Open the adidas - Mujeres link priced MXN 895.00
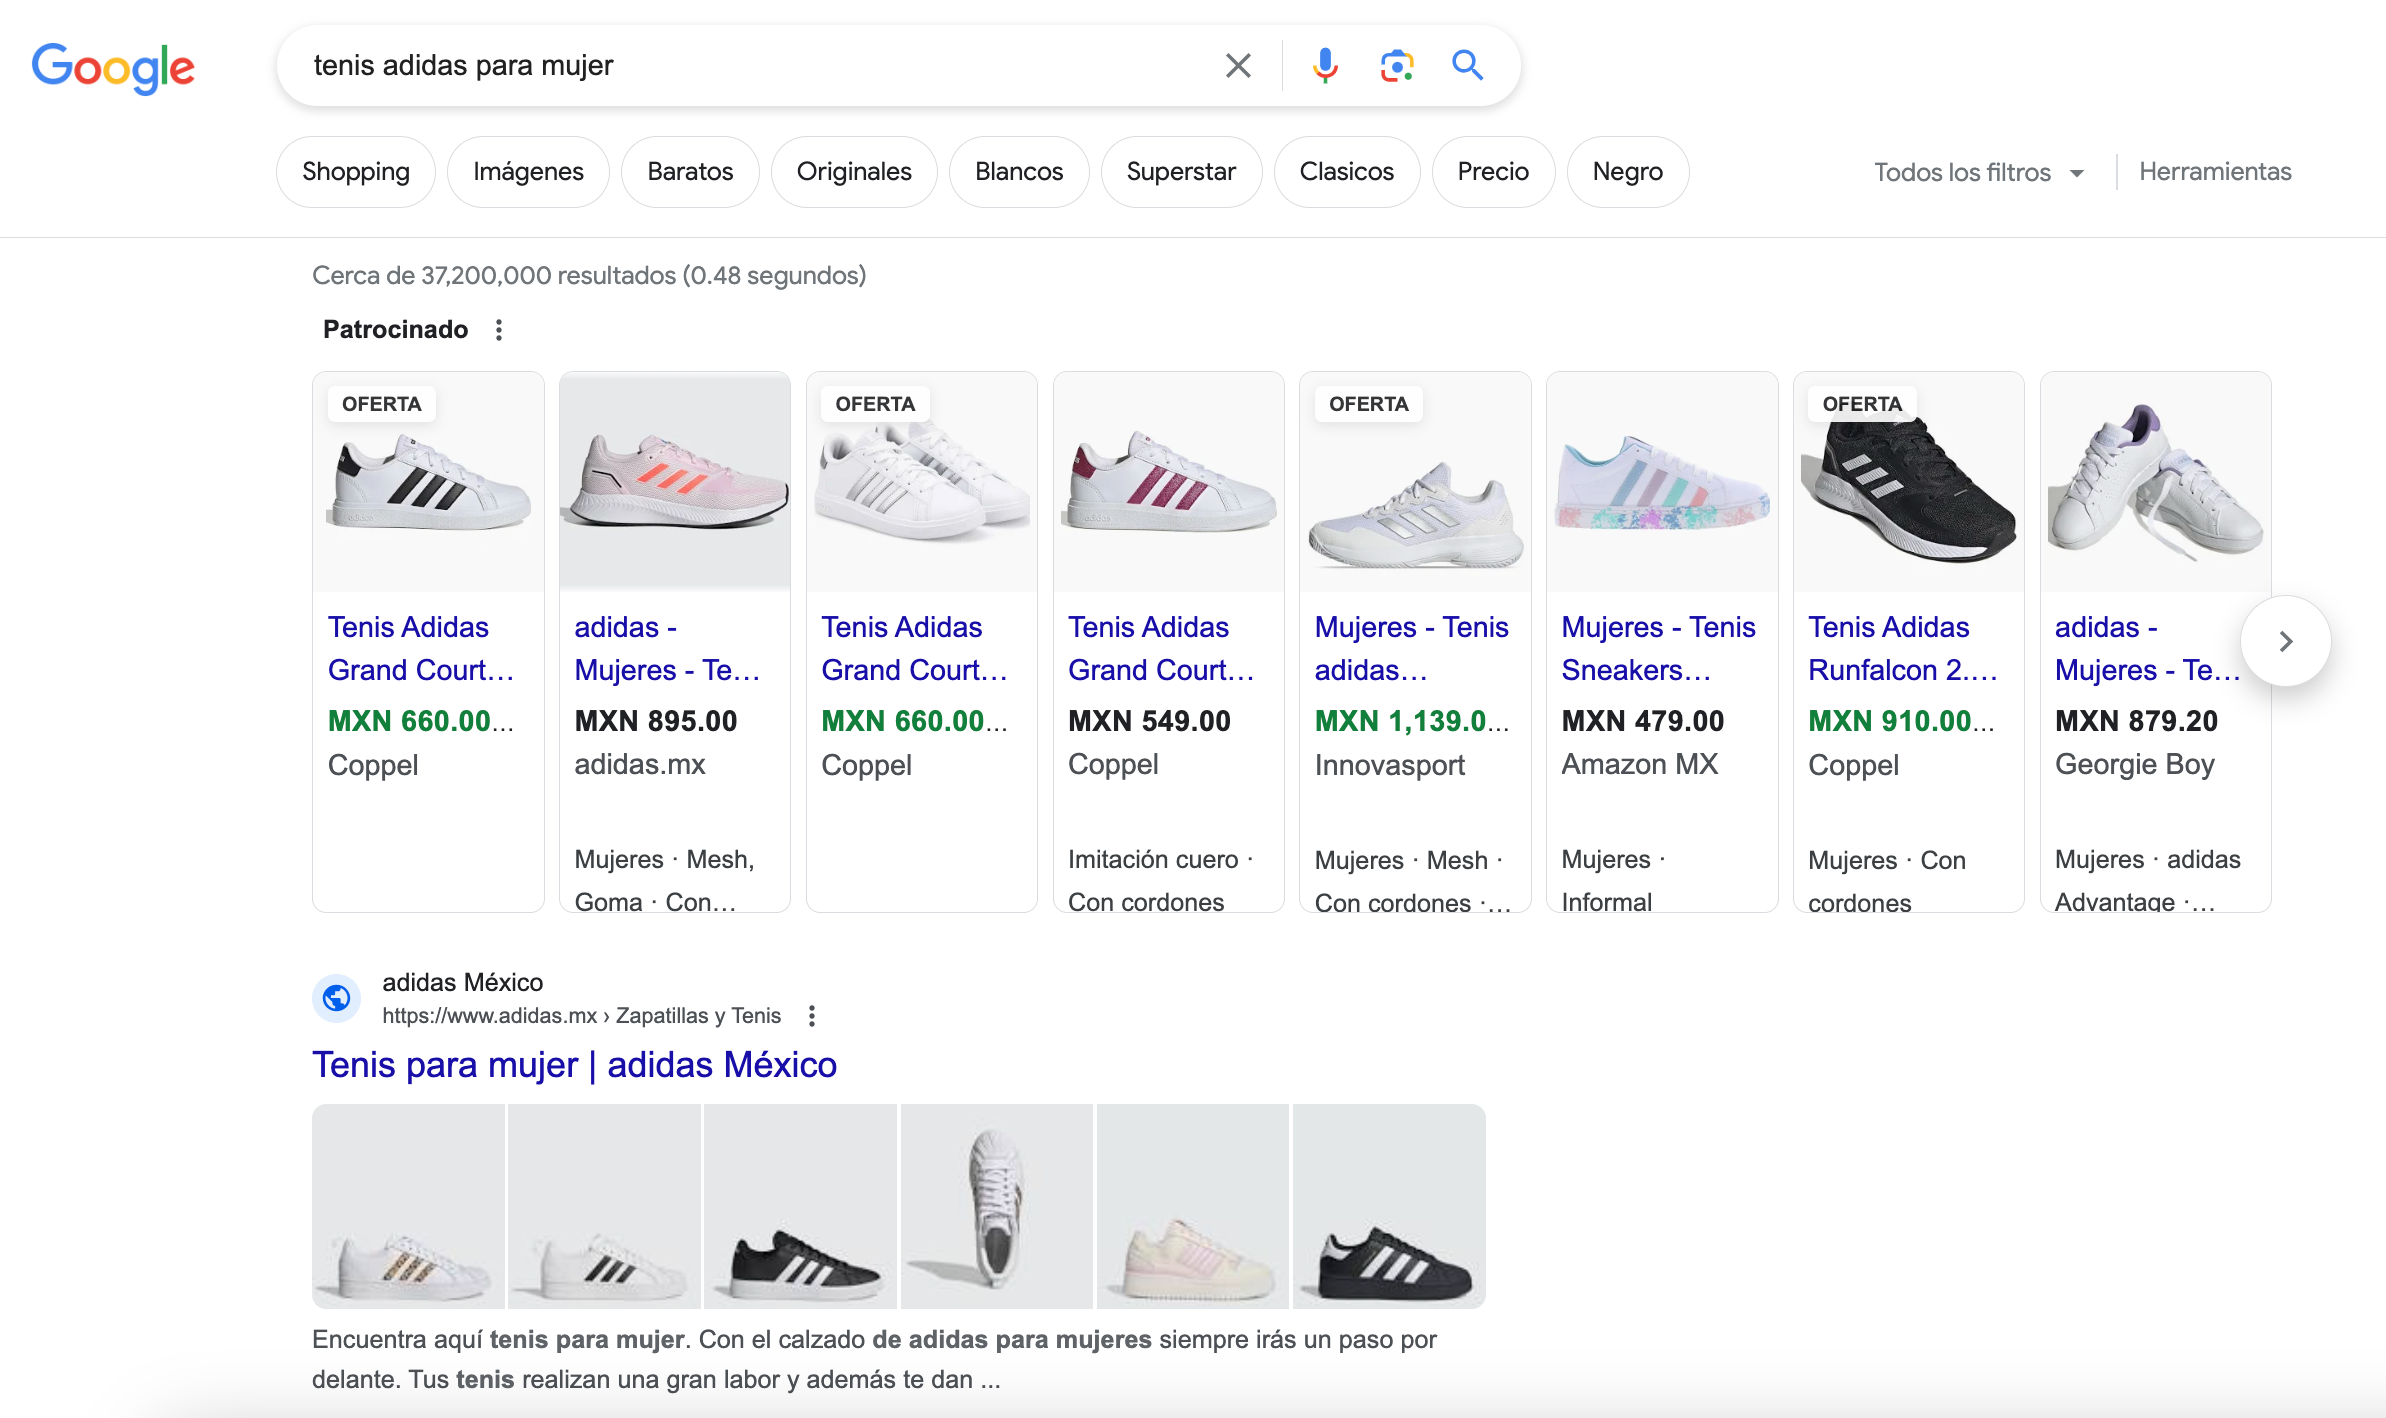The height and width of the screenshot is (1418, 2386). click(x=667, y=648)
